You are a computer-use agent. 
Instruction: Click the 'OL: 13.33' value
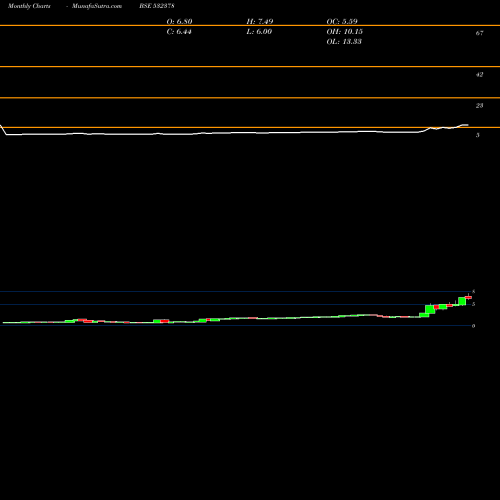click(x=344, y=42)
